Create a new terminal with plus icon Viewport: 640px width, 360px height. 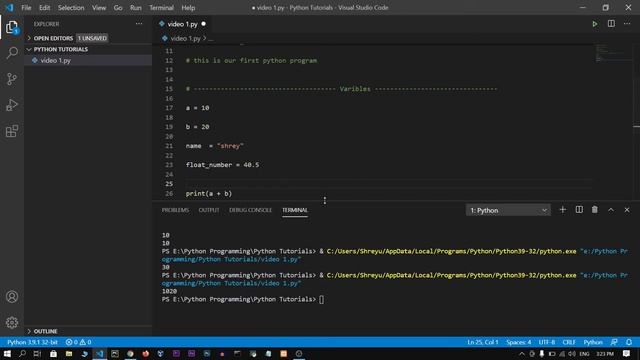562,210
